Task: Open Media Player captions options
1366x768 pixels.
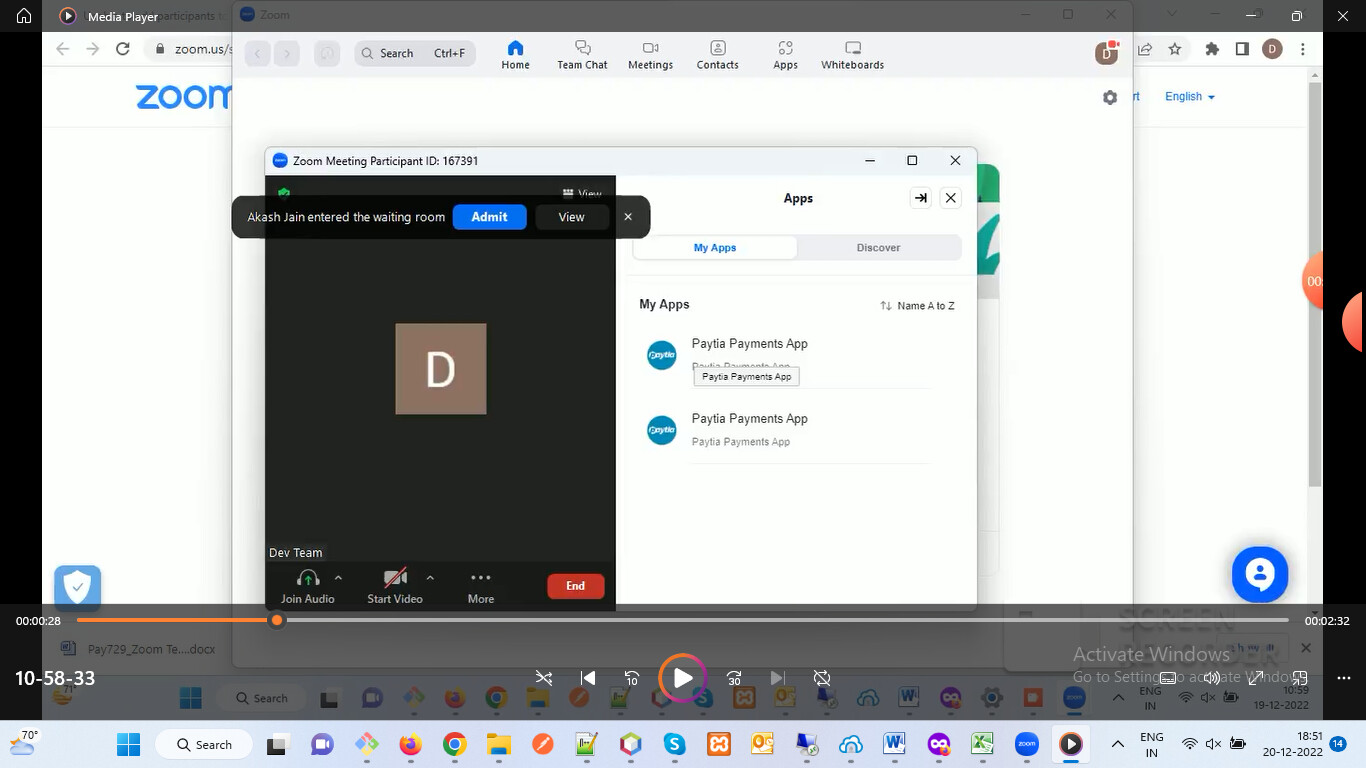Action: (x=1168, y=678)
